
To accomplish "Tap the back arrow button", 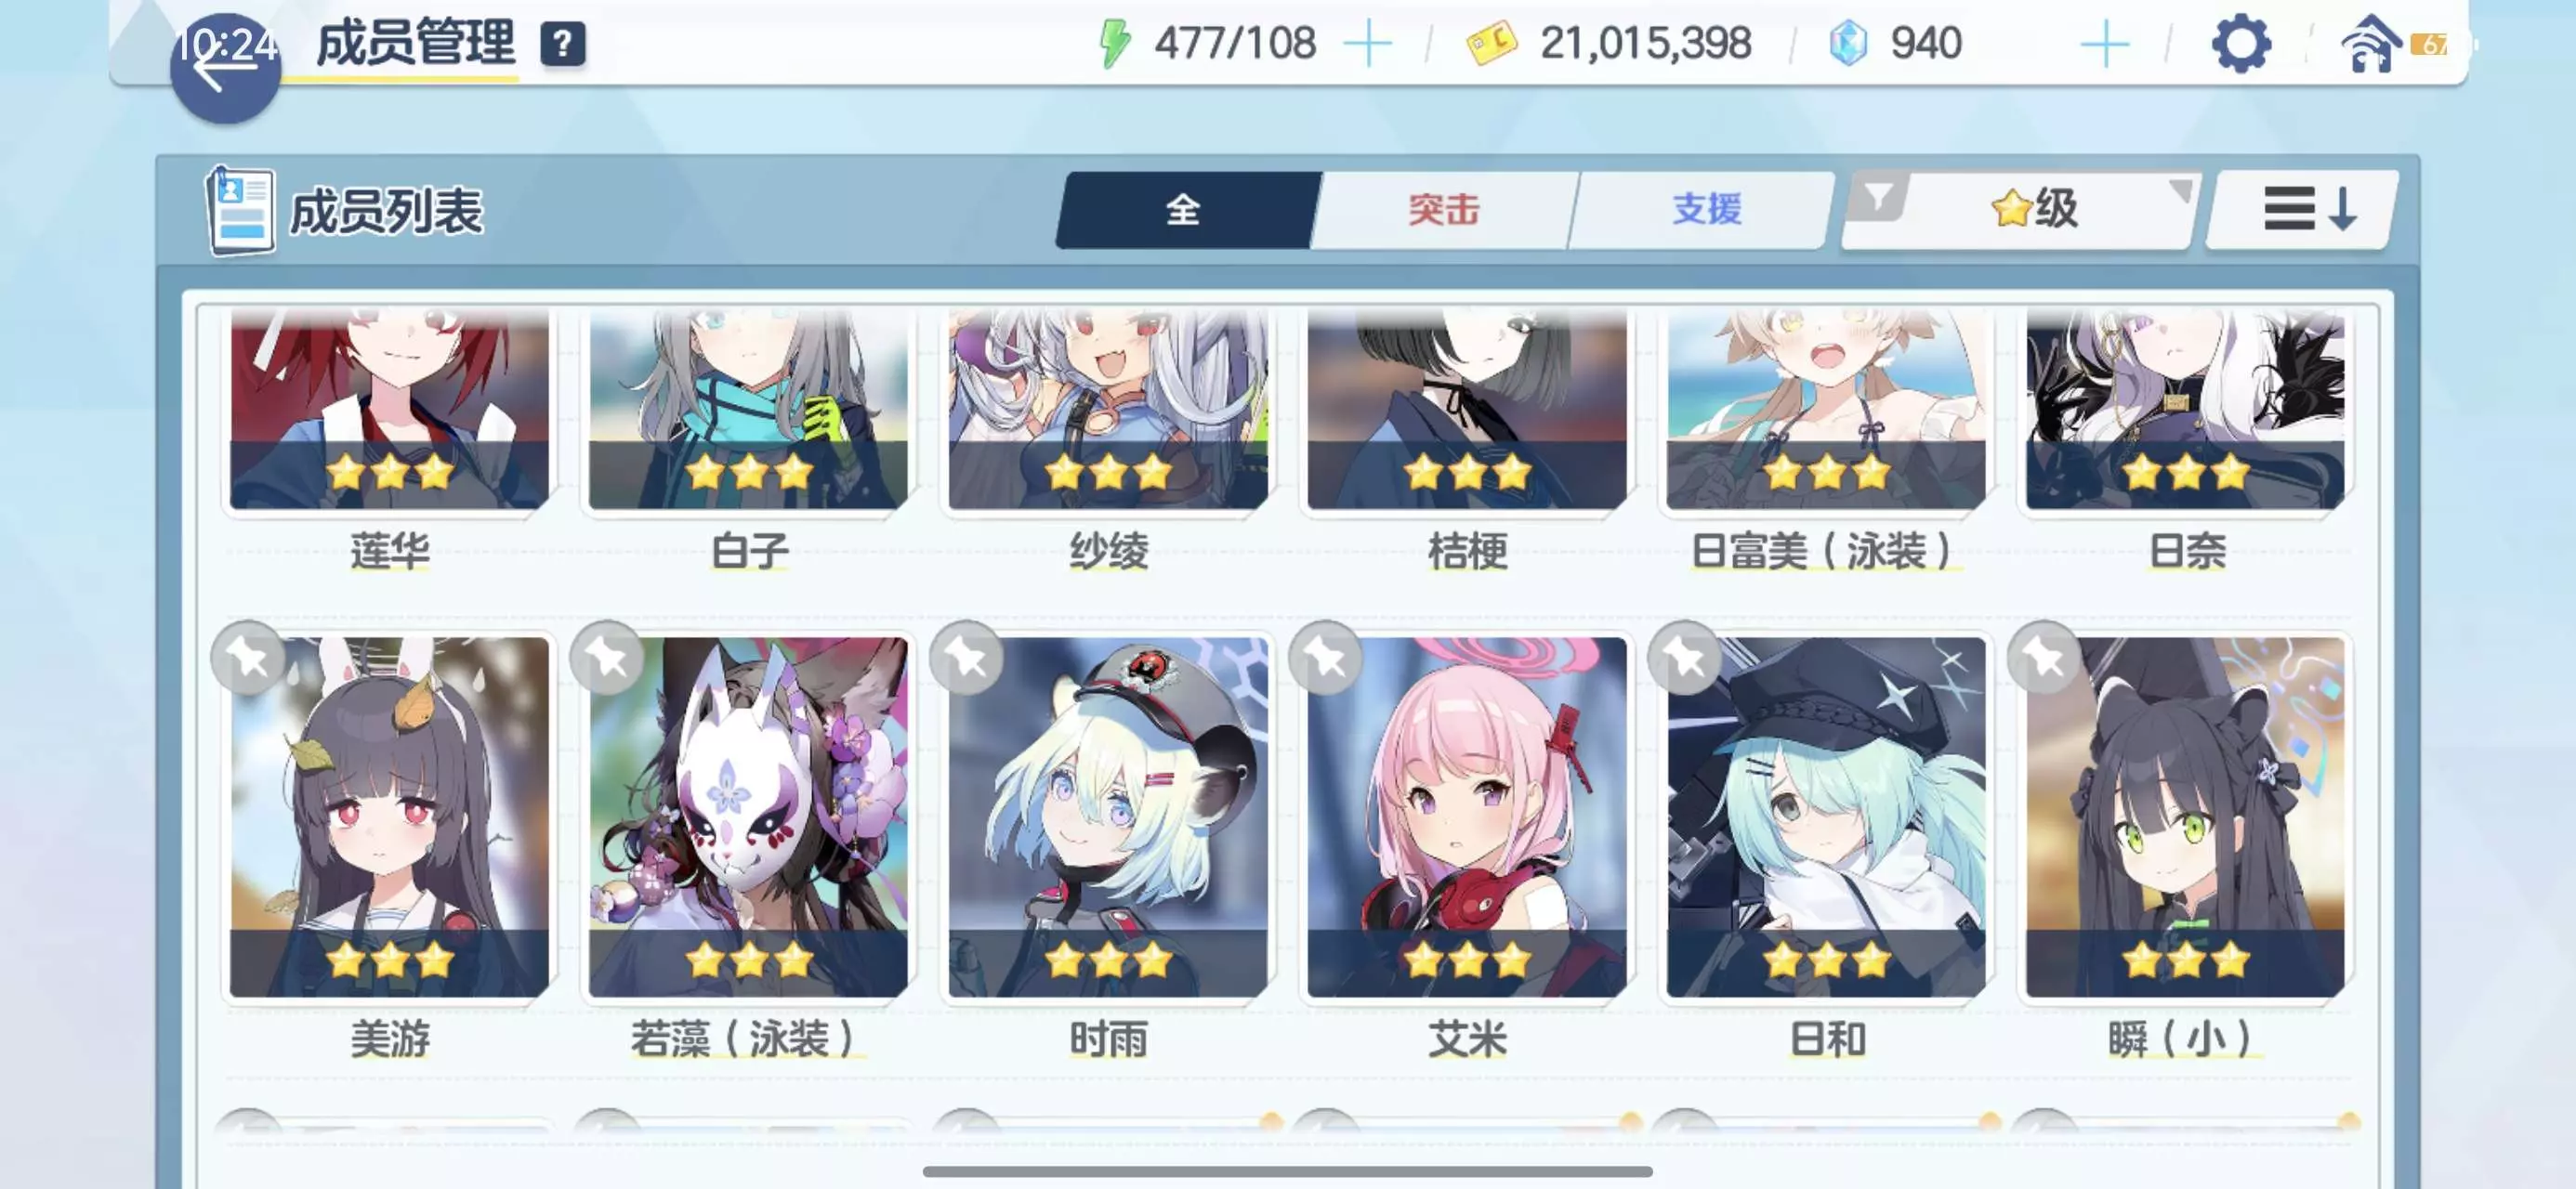I will (x=225, y=68).
